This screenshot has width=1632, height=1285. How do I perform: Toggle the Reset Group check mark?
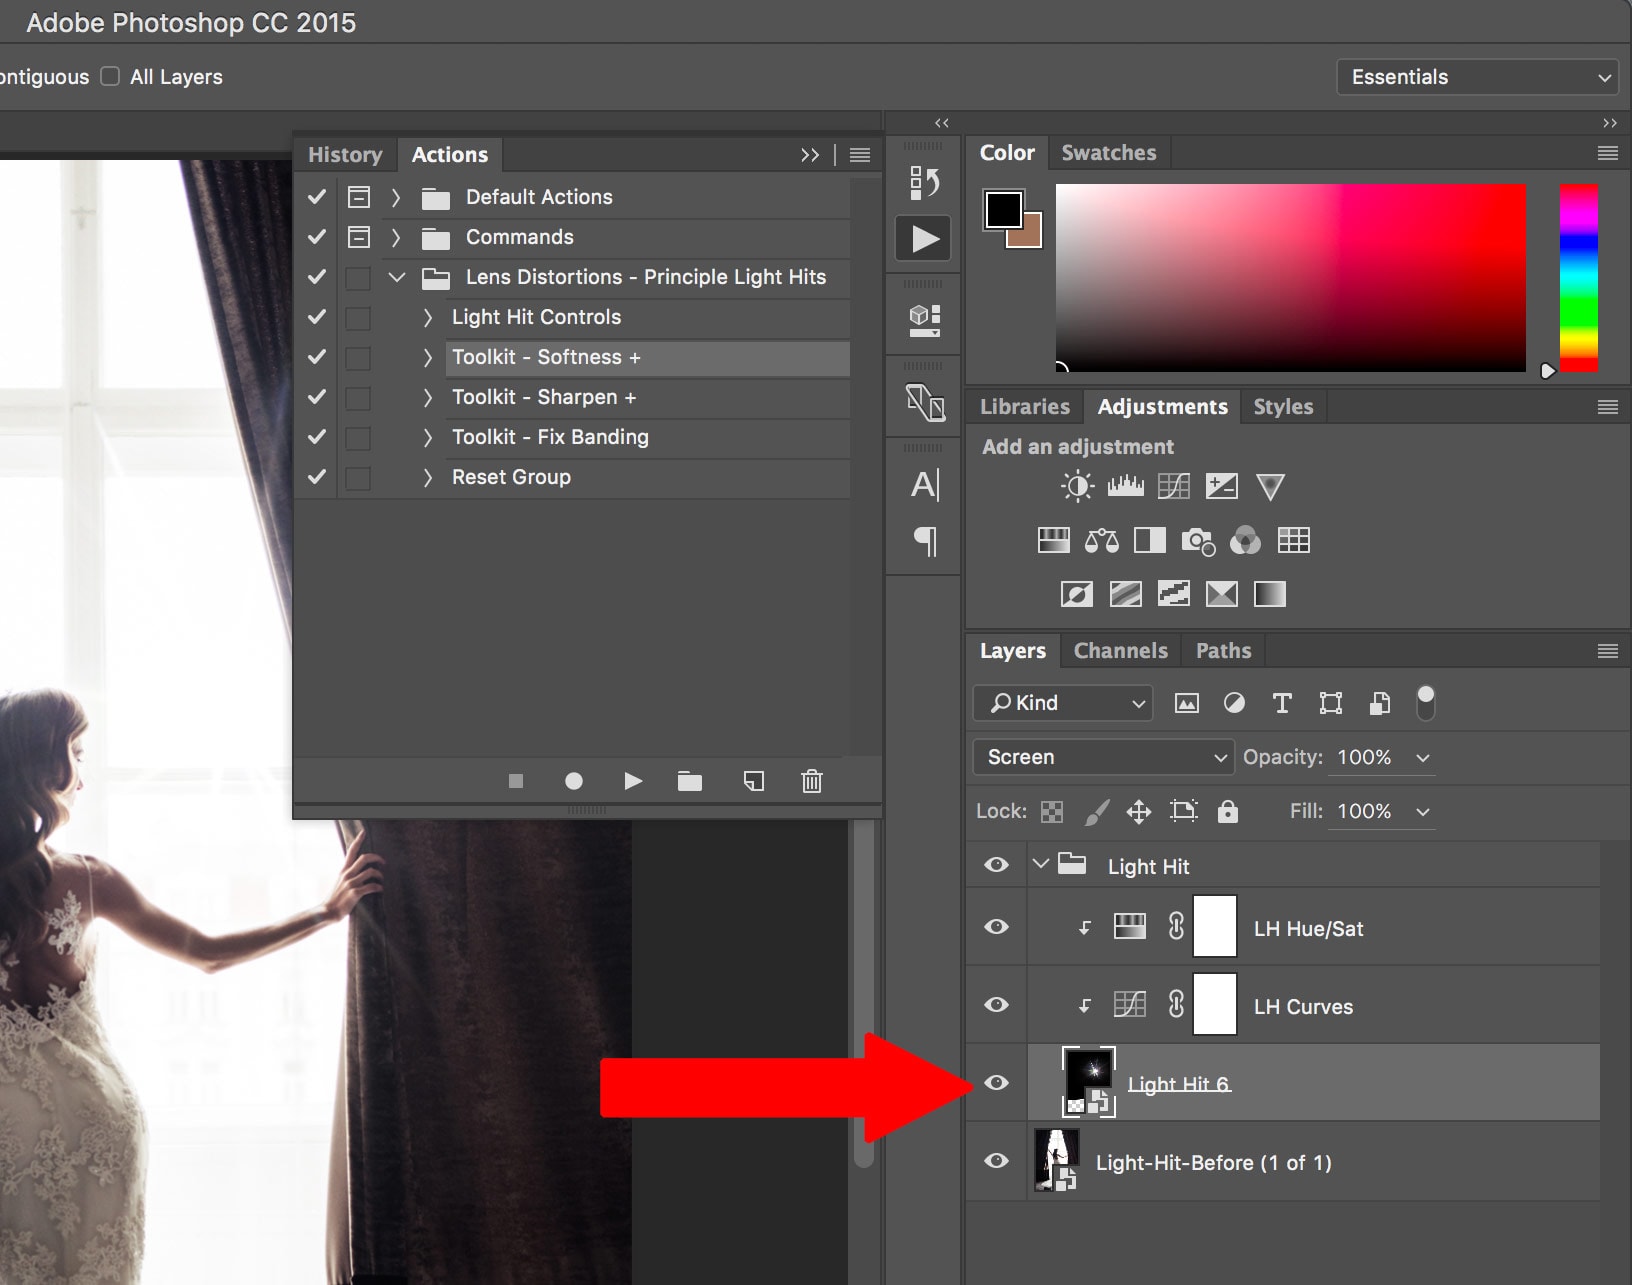(317, 477)
